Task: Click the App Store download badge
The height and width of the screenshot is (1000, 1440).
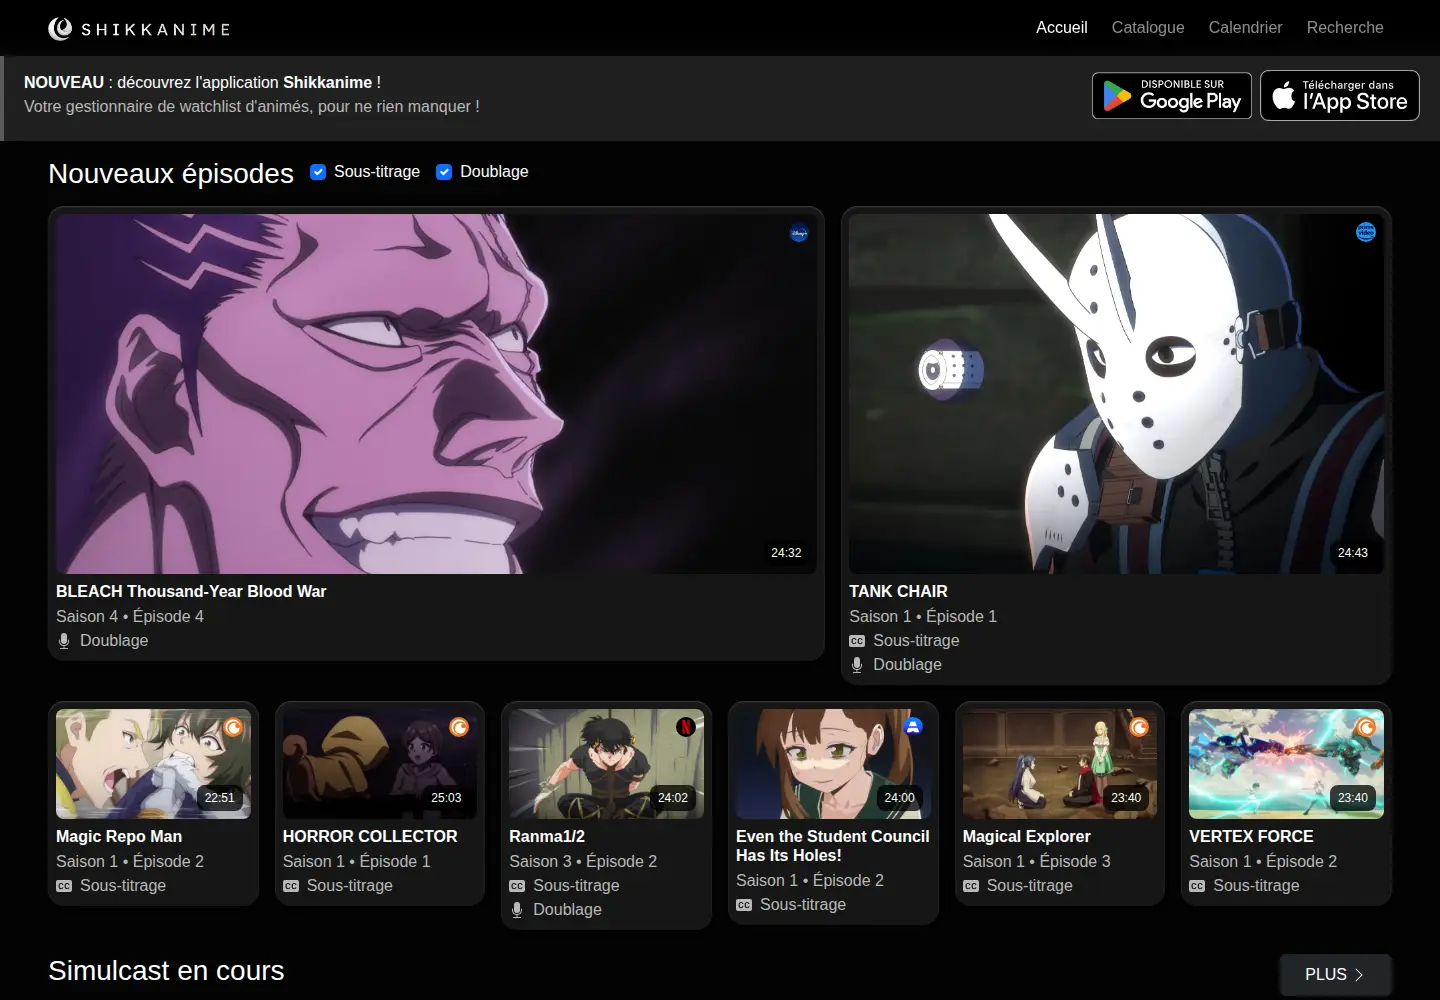Action: point(1340,96)
